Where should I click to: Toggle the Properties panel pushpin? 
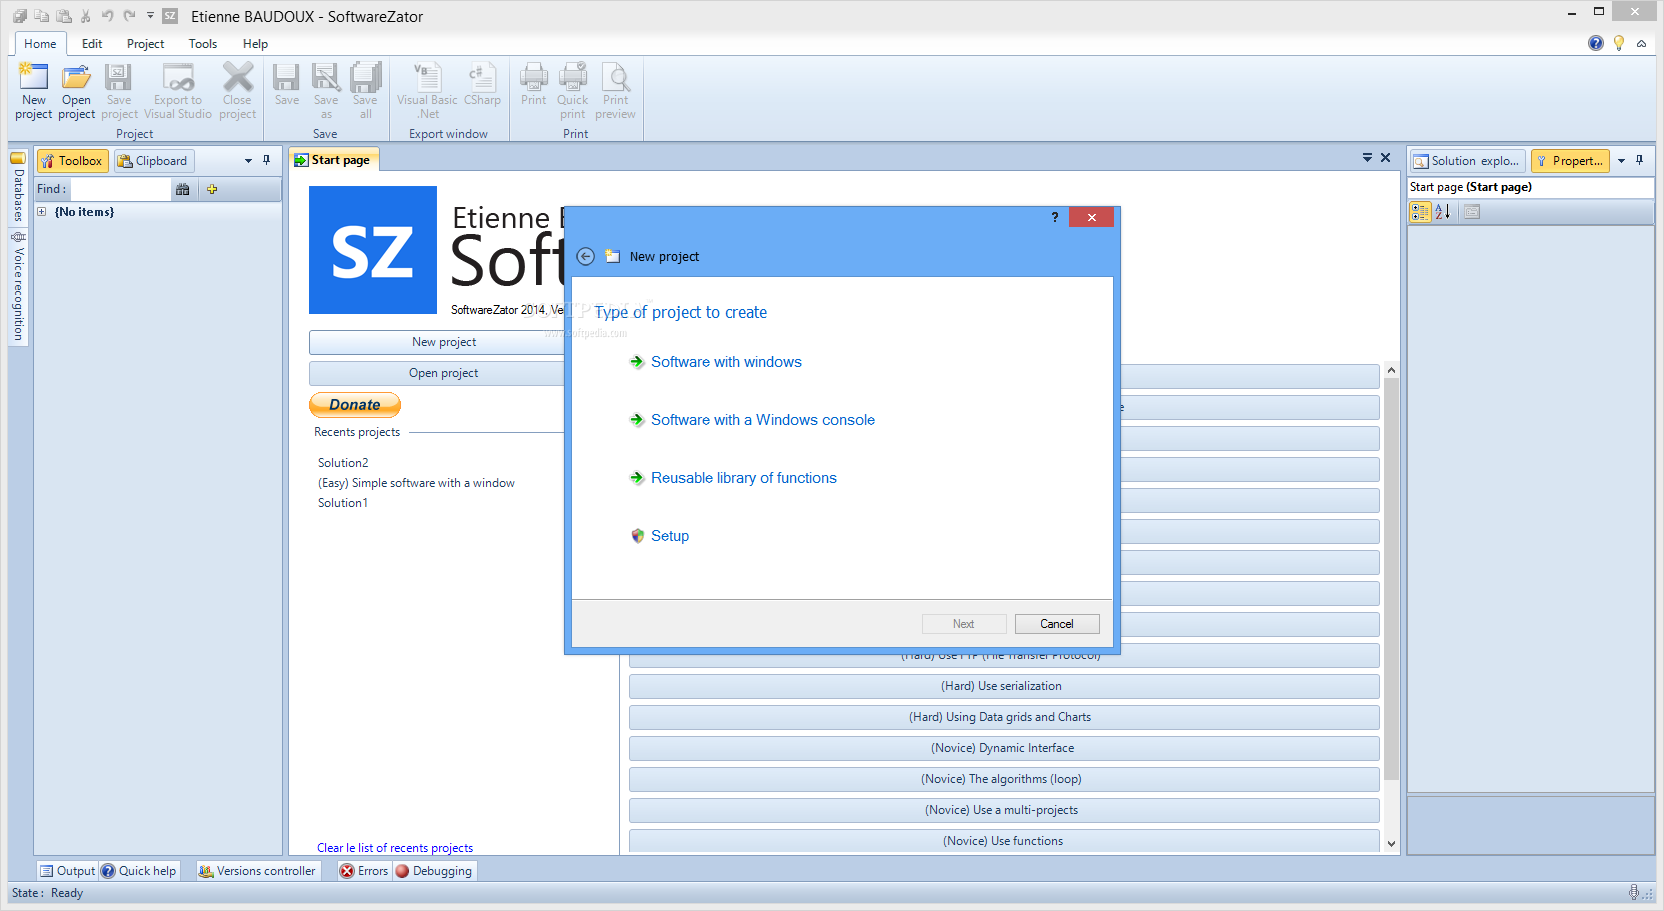(1640, 160)
